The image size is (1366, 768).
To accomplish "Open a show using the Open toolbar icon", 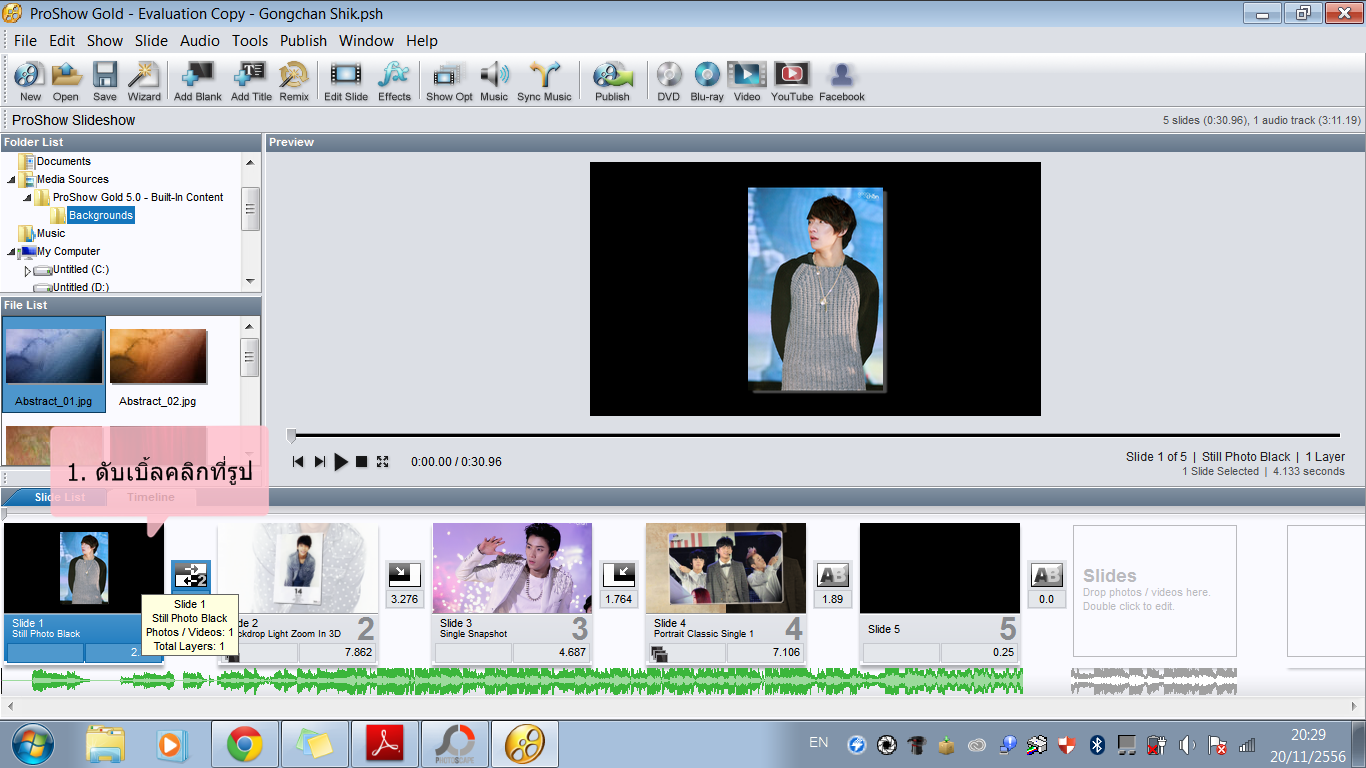I will pos(66,81).
